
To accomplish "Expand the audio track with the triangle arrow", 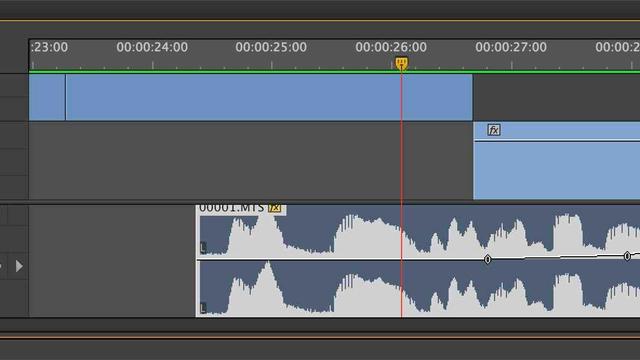I will (19, 266).
